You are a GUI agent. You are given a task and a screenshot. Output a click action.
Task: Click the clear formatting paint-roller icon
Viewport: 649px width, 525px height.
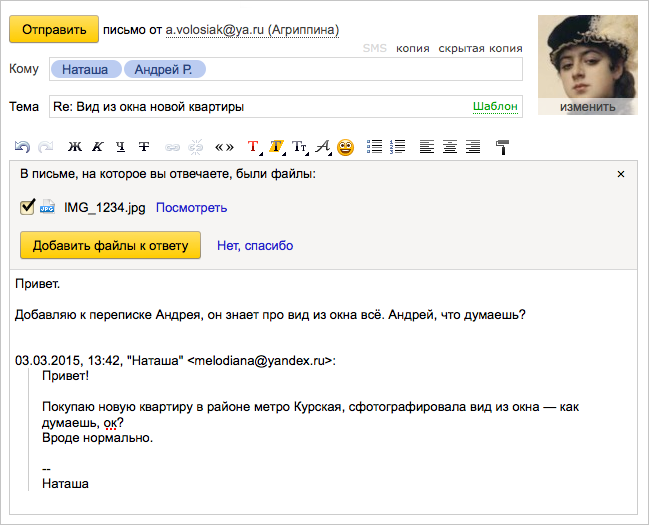pos(502,147)
